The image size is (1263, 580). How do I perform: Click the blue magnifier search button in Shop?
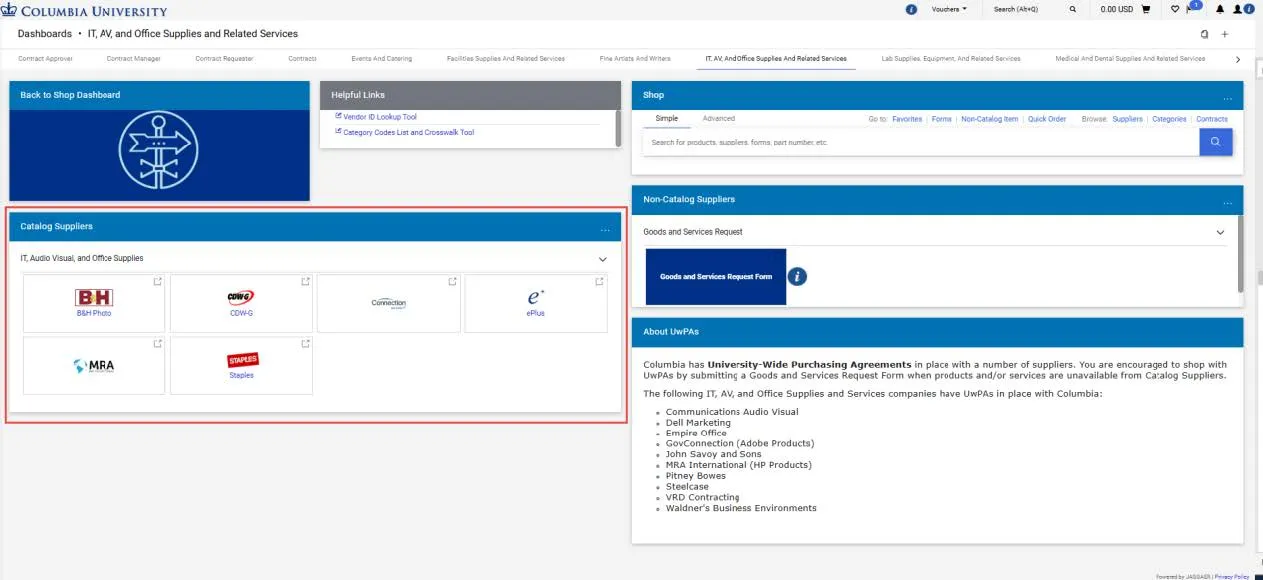(1215, 142)
